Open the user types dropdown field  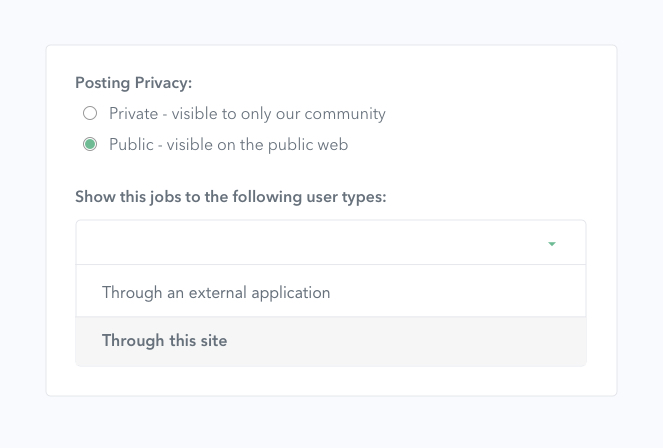[x=331, y=243]
